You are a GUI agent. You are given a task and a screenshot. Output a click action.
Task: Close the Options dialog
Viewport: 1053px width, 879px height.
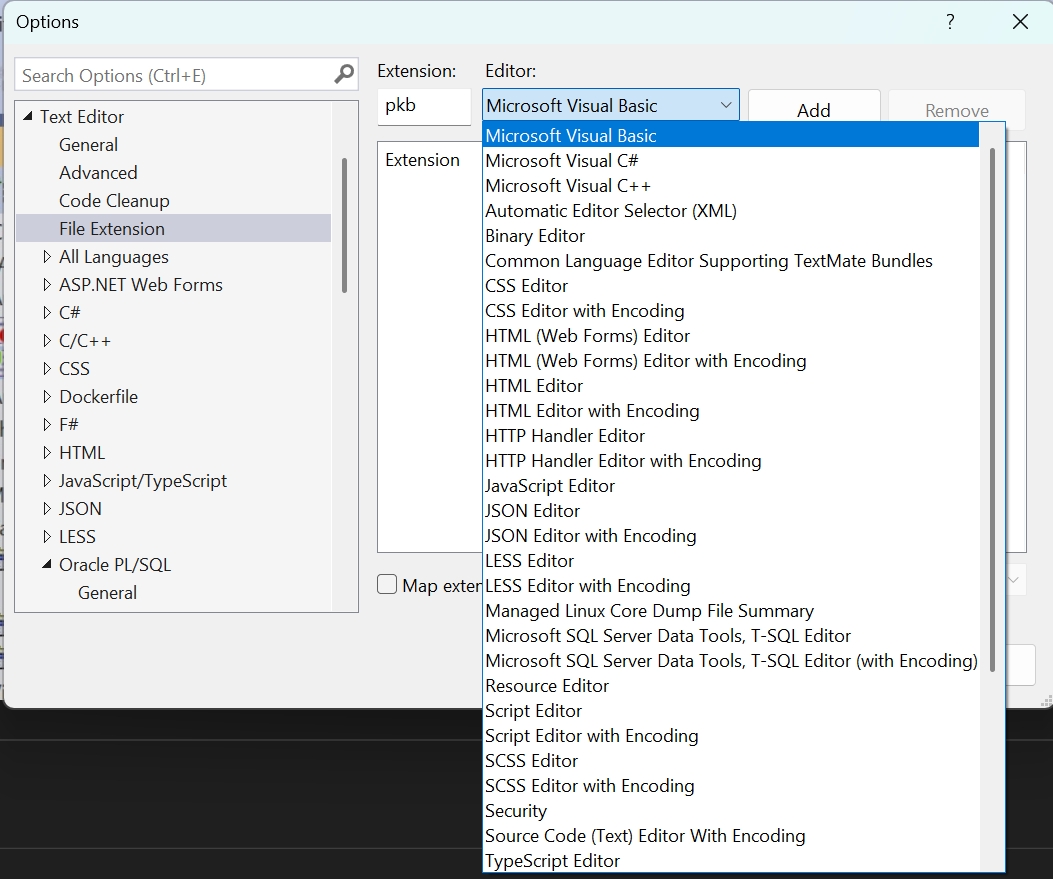(x=1020, y=22)
